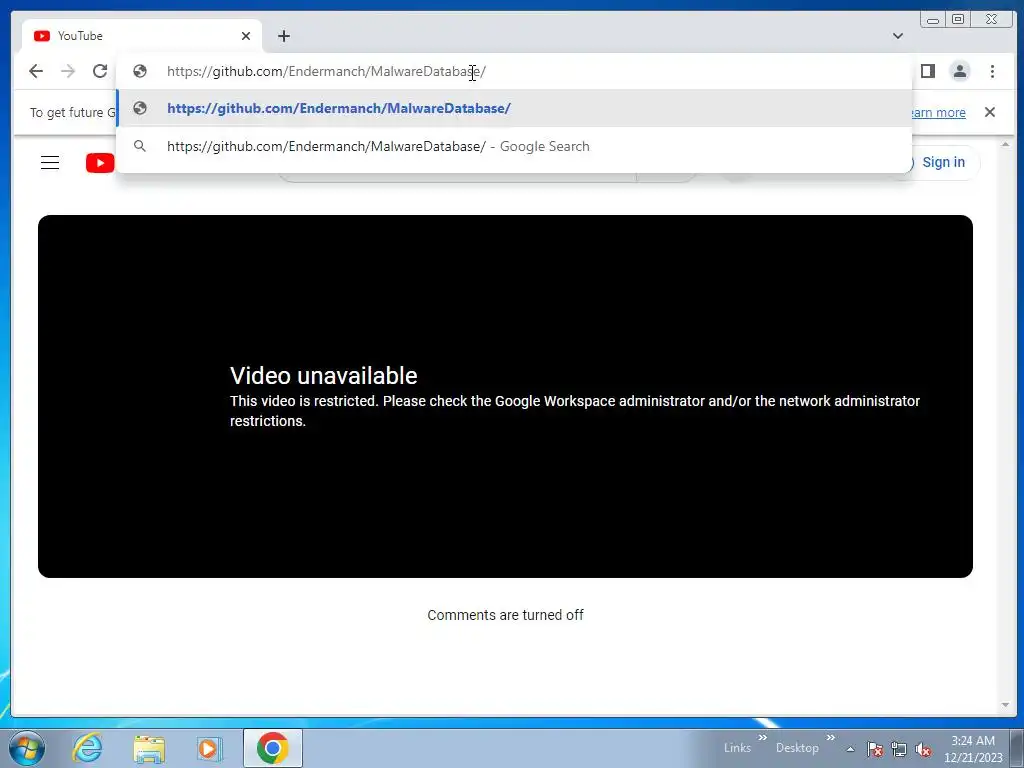
Task: Click the forward navigation arrow
Action: pos(68,71)
